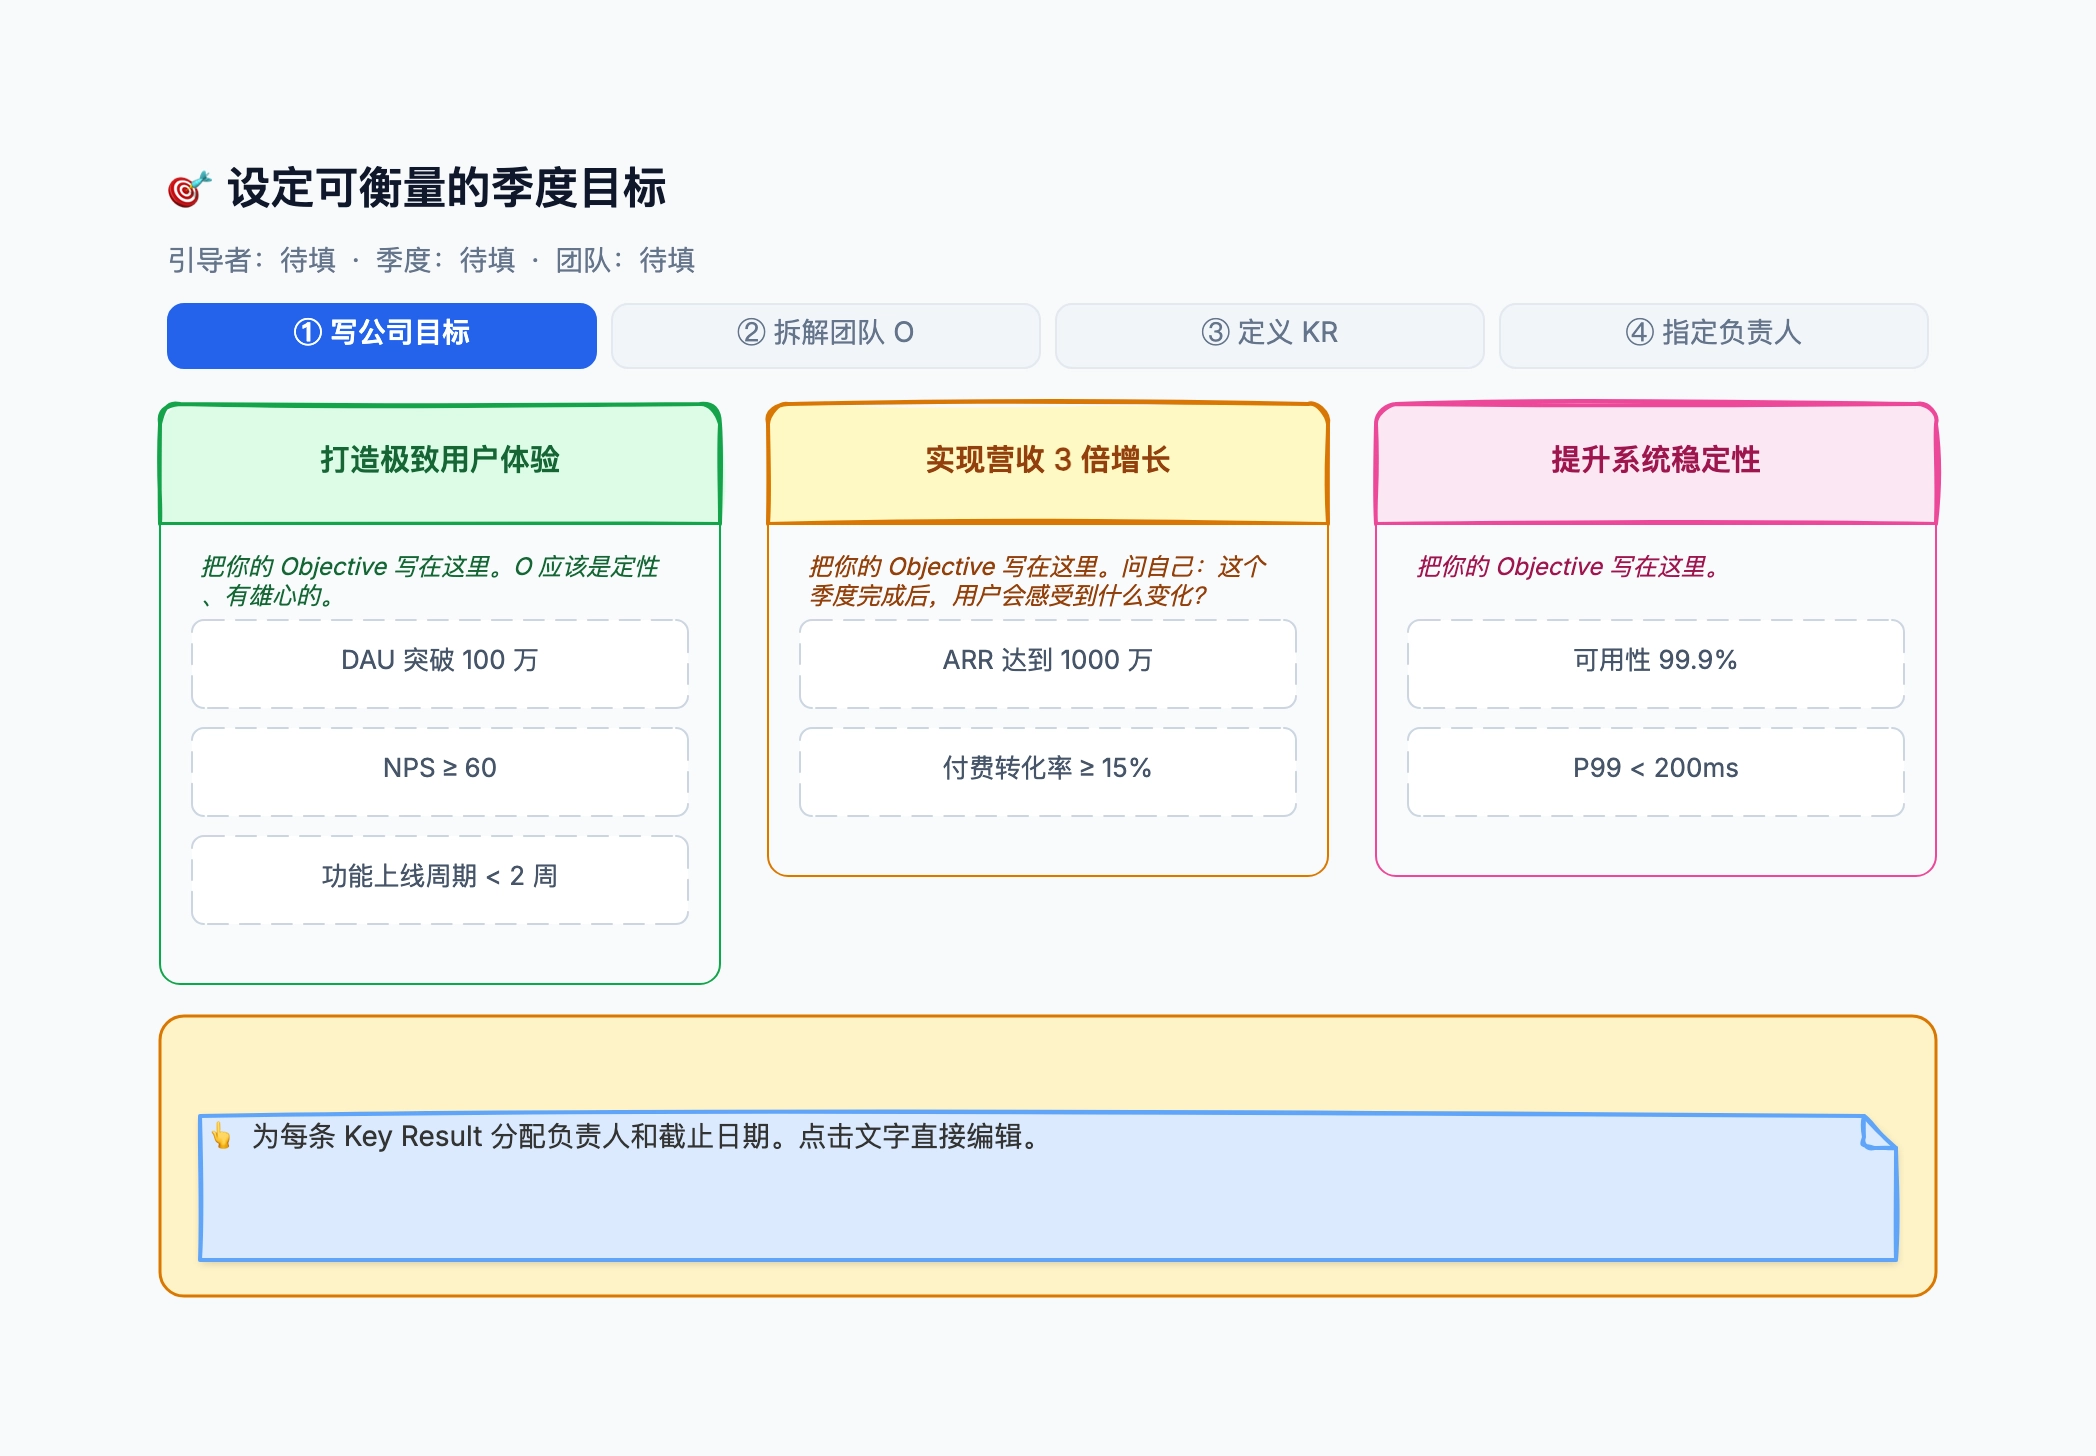Select the ARR 达到 1000 万 key result
Screen dimensions: 2096x1456
point(1048,664)
